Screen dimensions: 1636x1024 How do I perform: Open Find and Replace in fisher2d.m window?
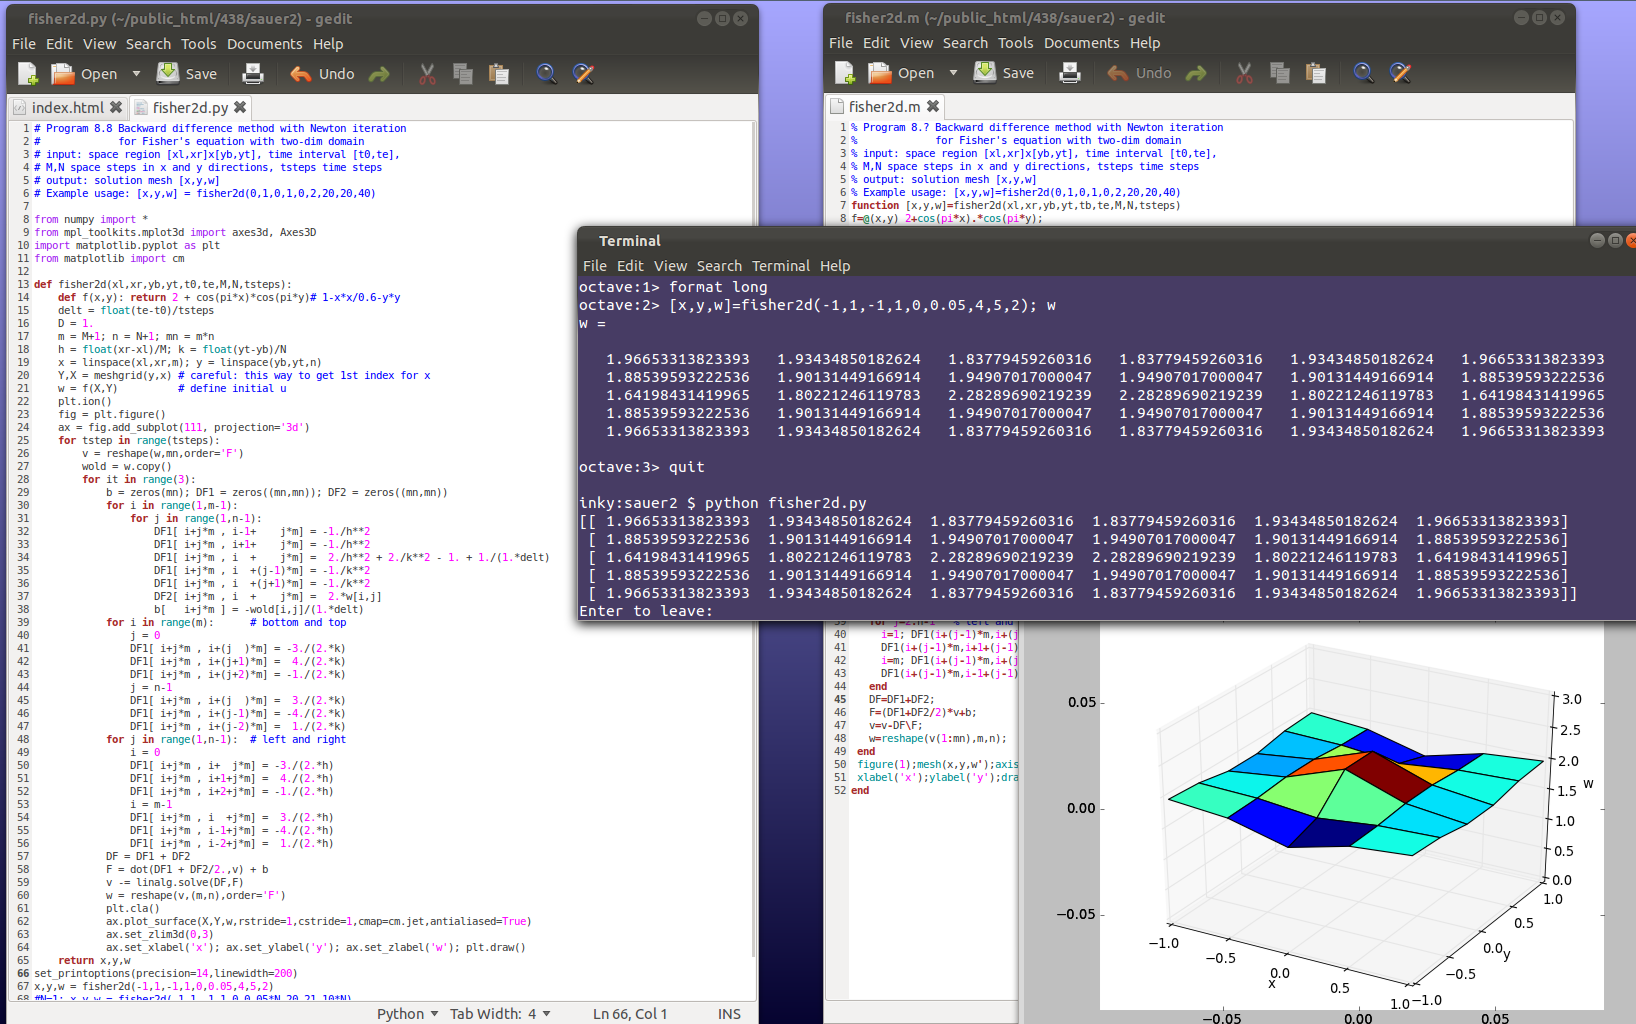pos(1400,73)
